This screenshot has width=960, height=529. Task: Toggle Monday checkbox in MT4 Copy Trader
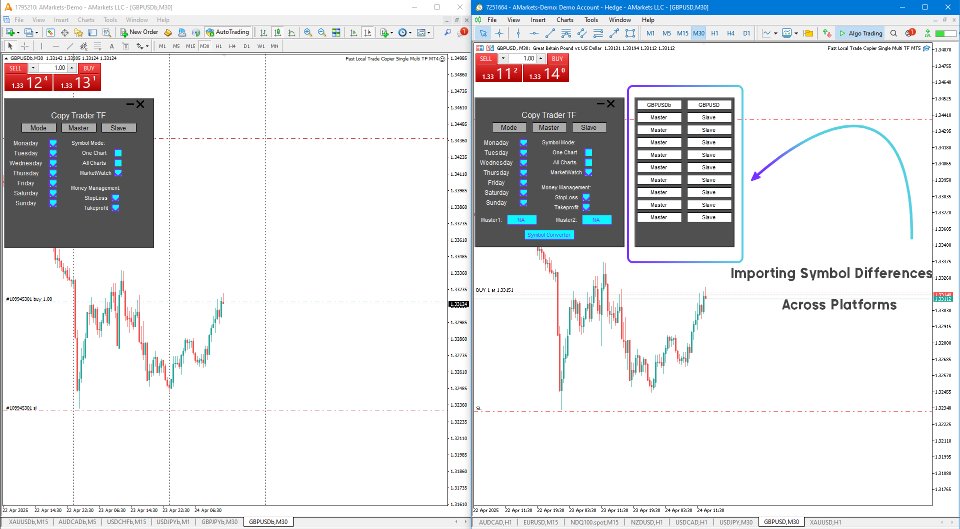click(53, 143)
